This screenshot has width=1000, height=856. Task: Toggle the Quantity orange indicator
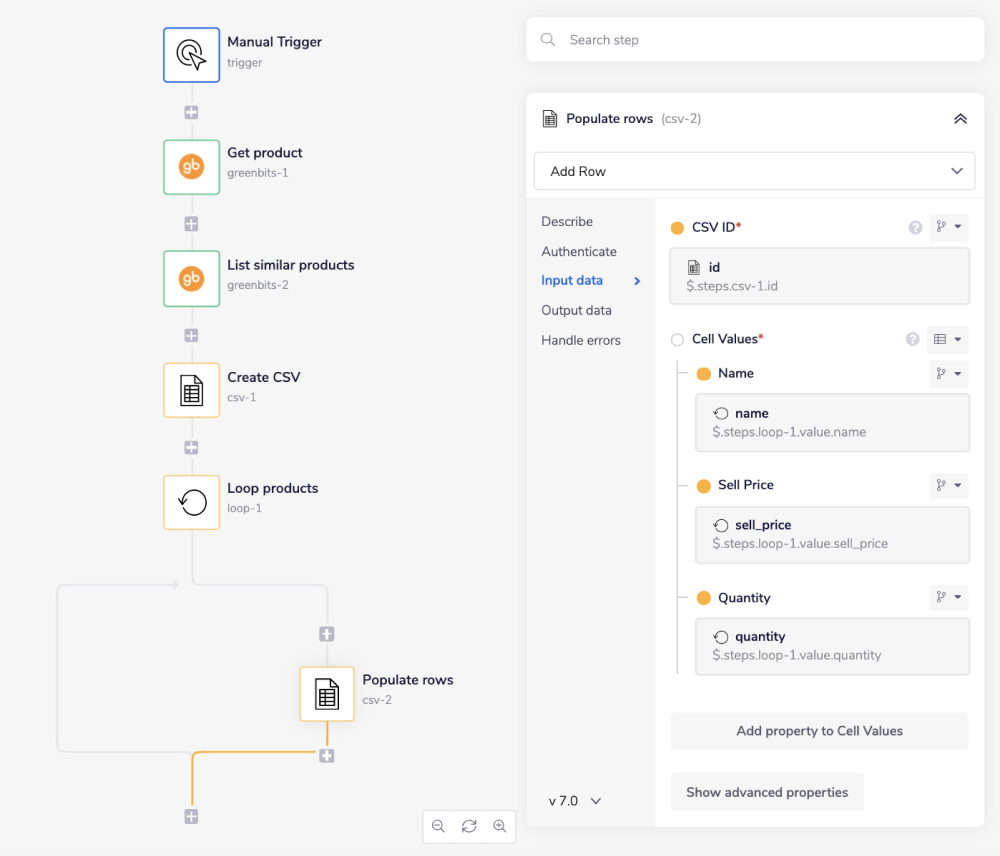pos(703,598)
